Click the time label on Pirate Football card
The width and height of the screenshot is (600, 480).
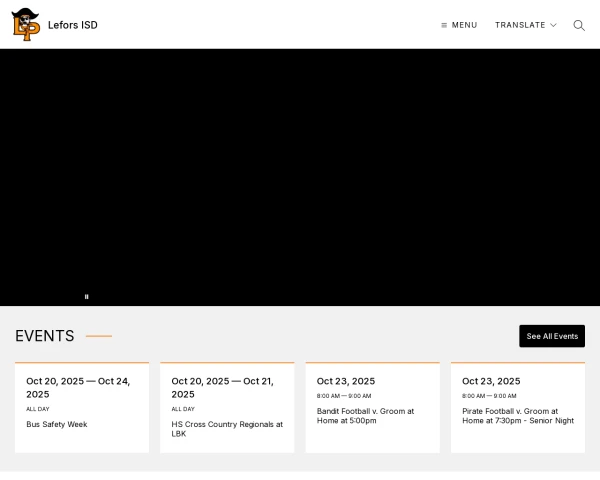pyautogui.click(x=489, y=396)
